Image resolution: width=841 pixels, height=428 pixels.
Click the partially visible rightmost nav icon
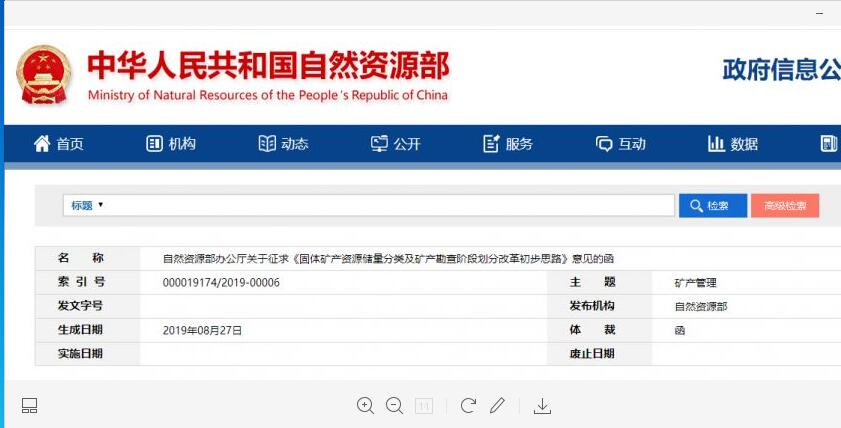point(829,144)
